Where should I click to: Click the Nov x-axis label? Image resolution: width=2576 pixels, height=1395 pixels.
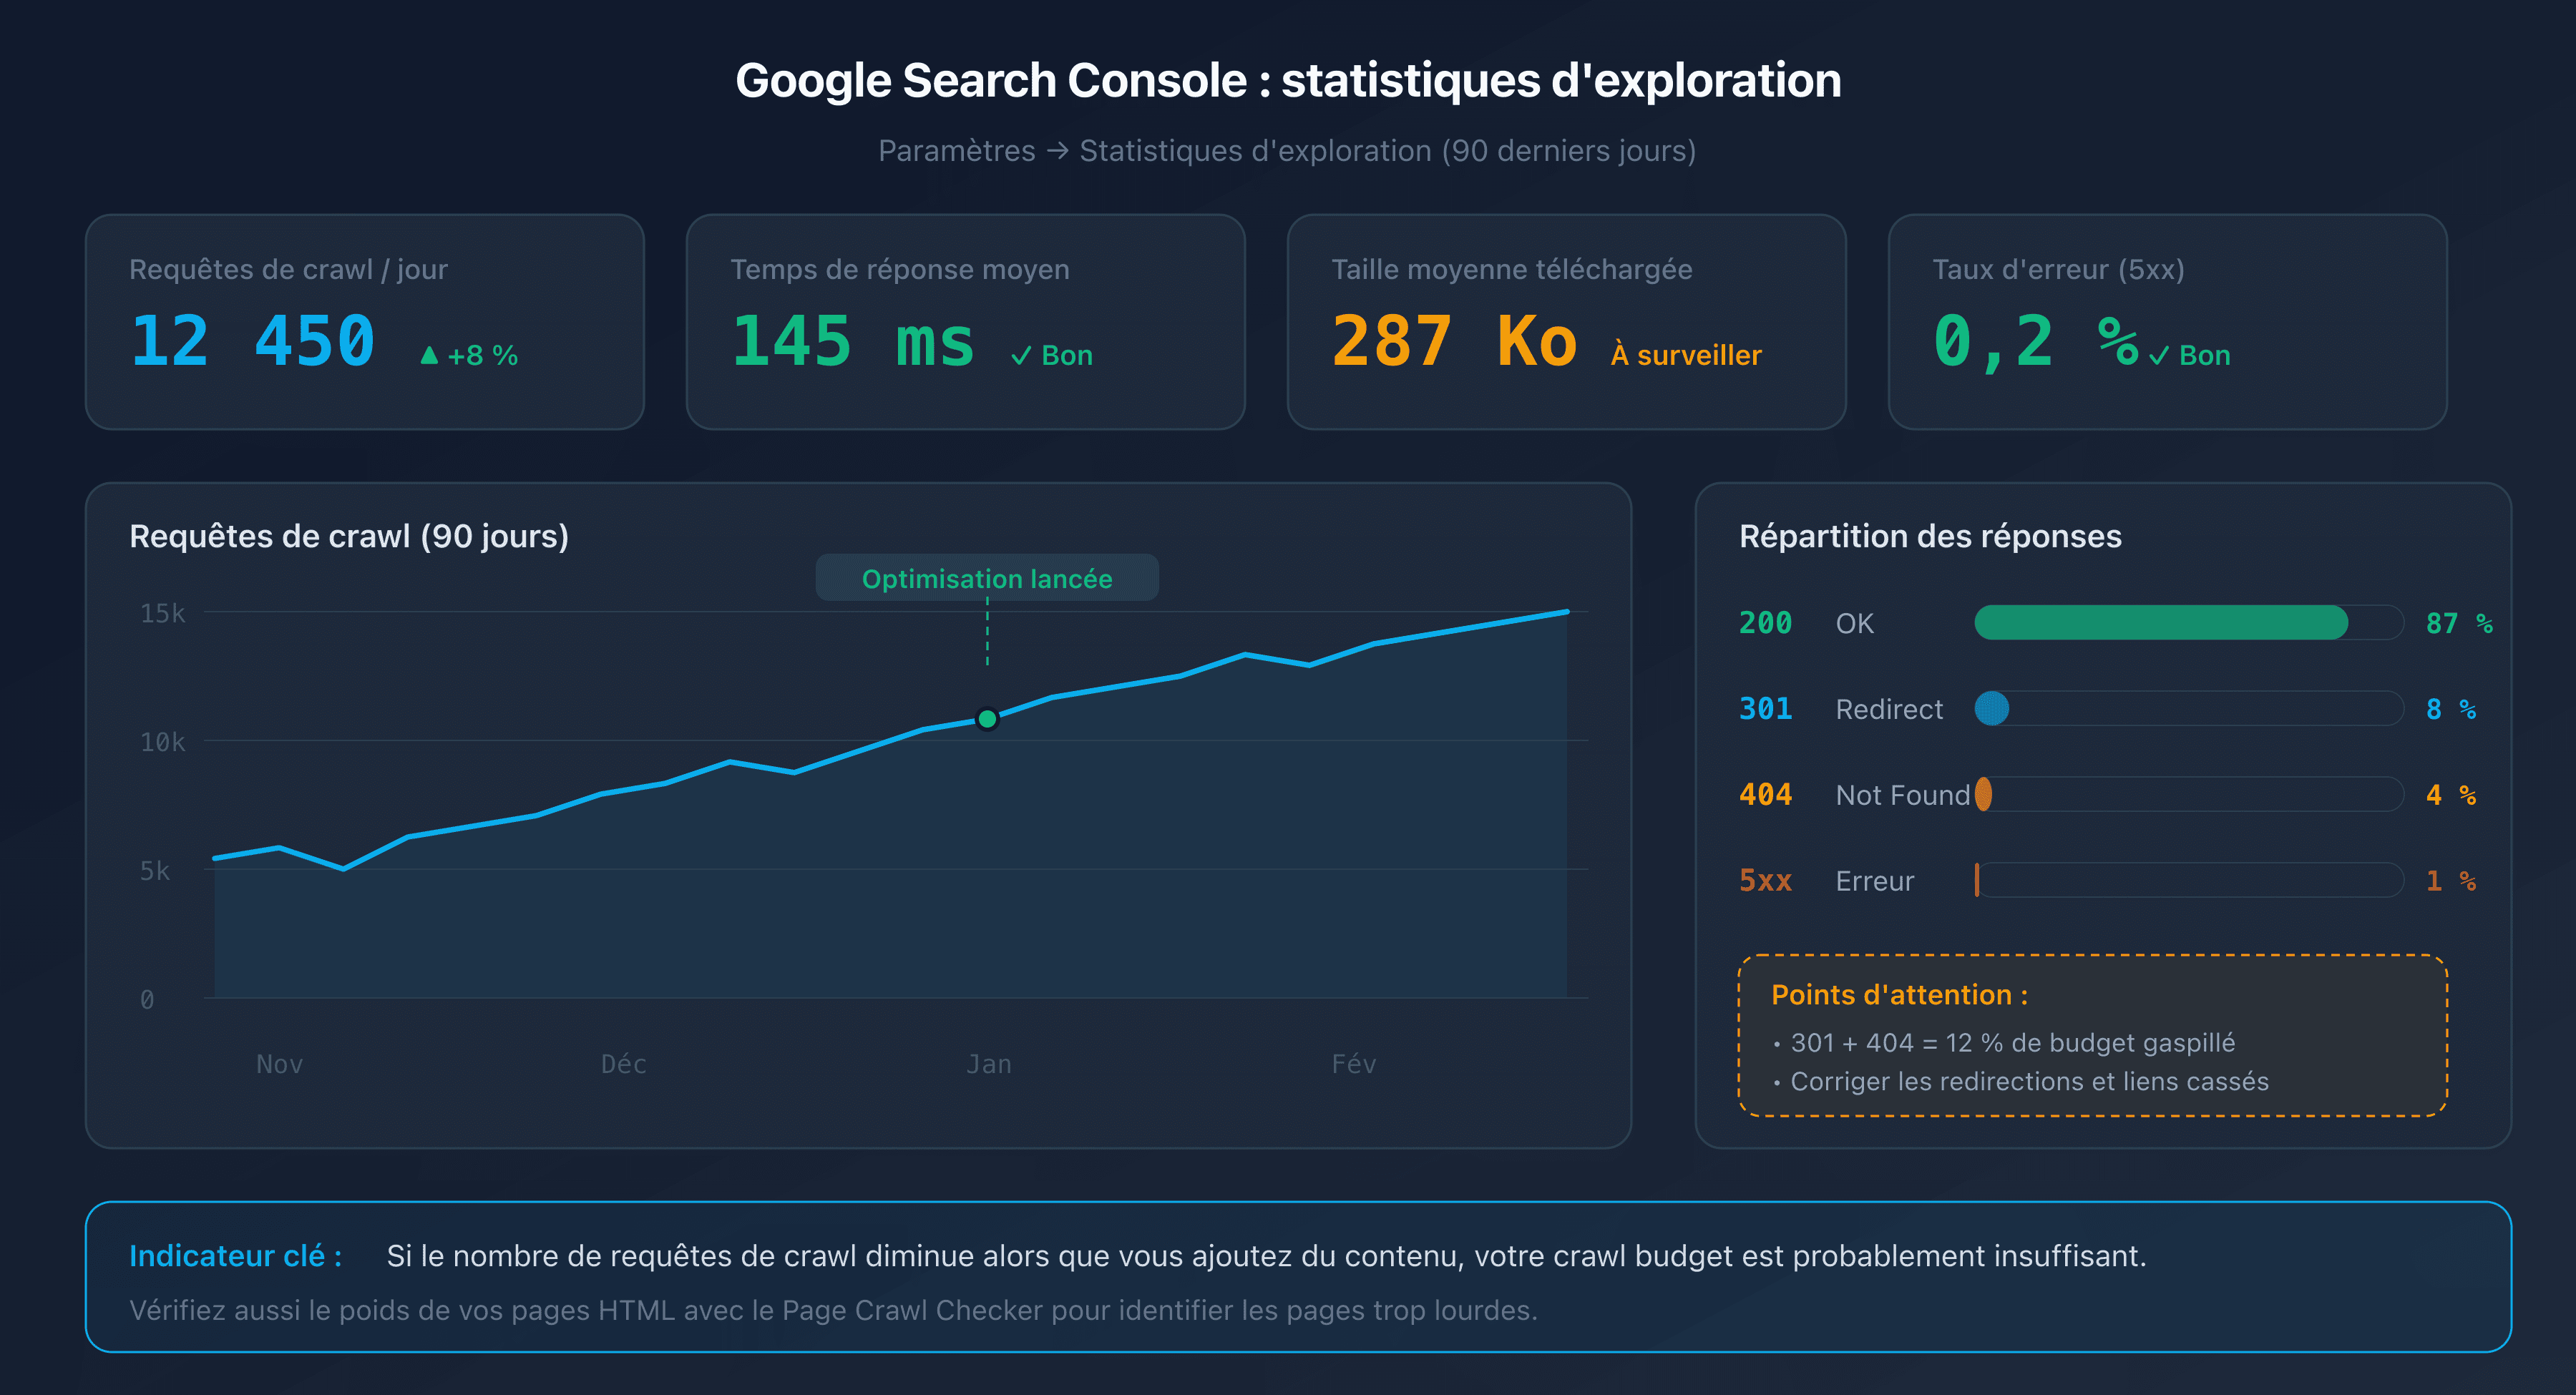coord(279,1064)
